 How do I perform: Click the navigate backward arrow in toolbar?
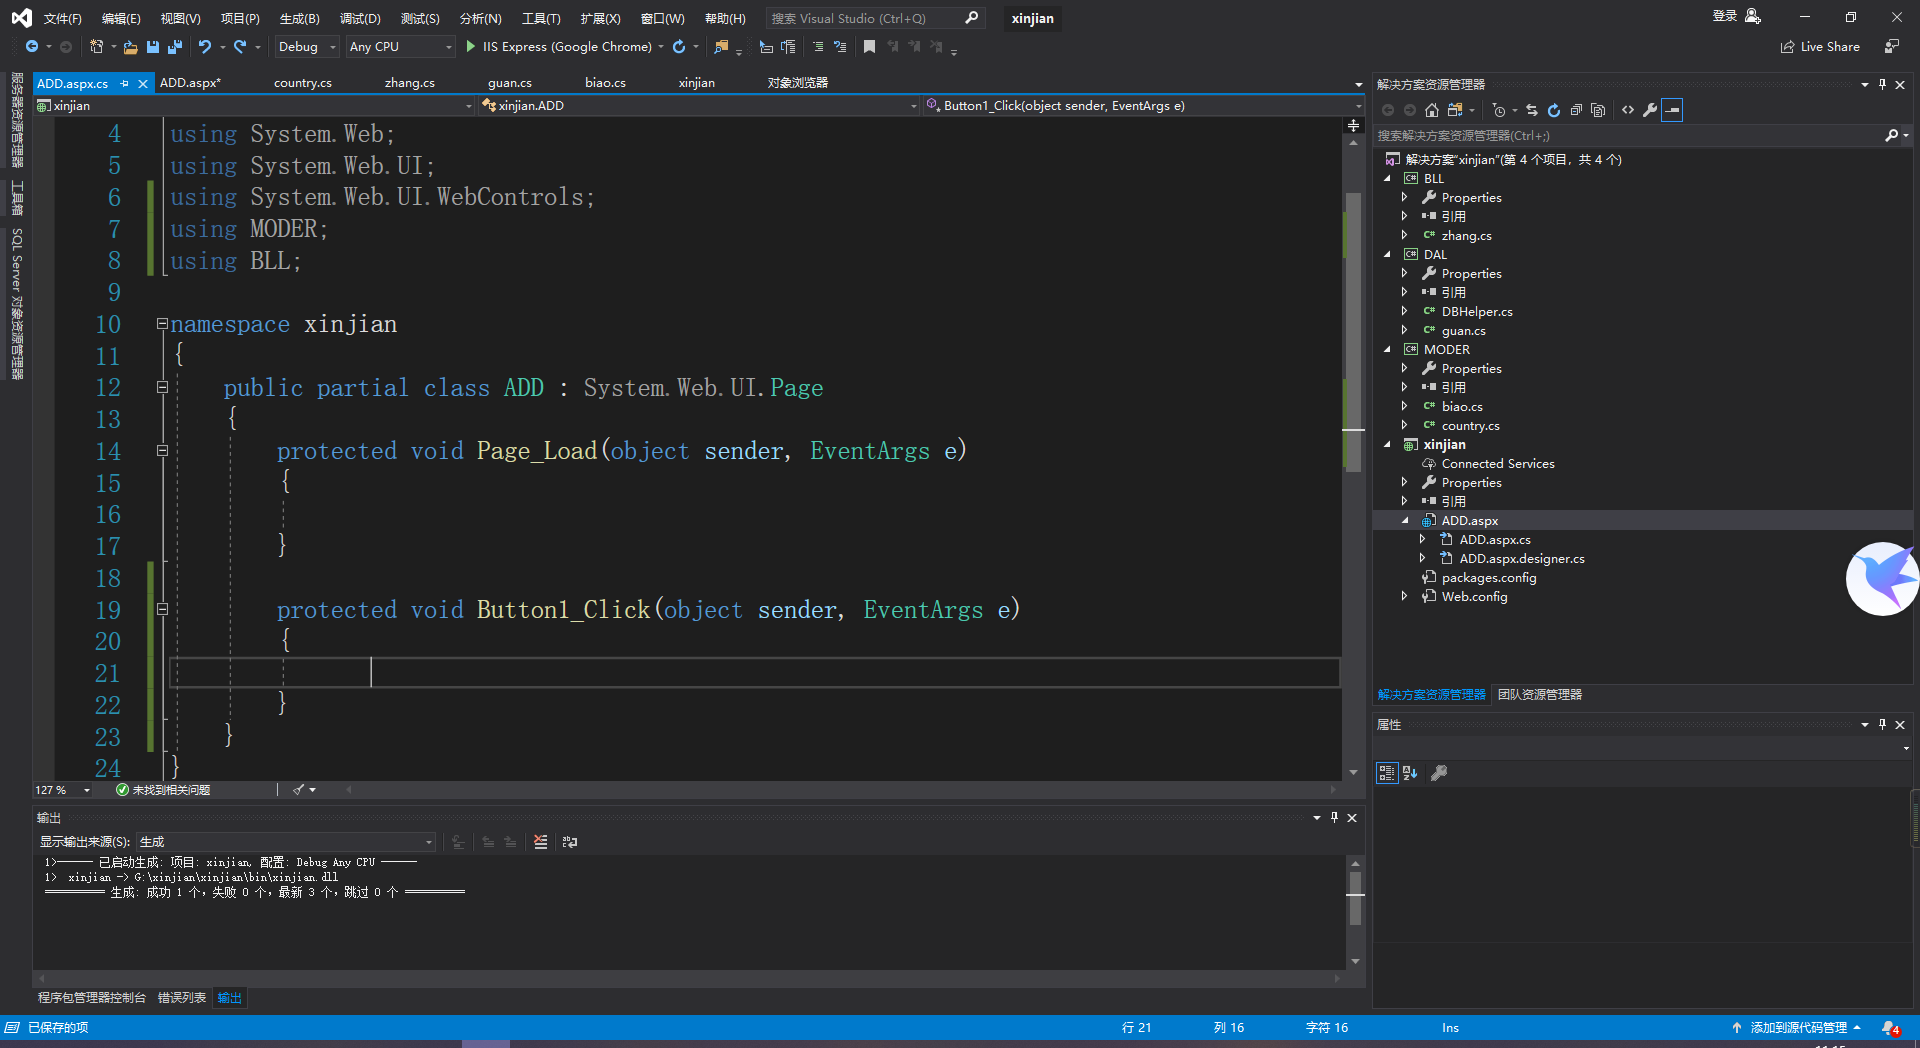32,47
